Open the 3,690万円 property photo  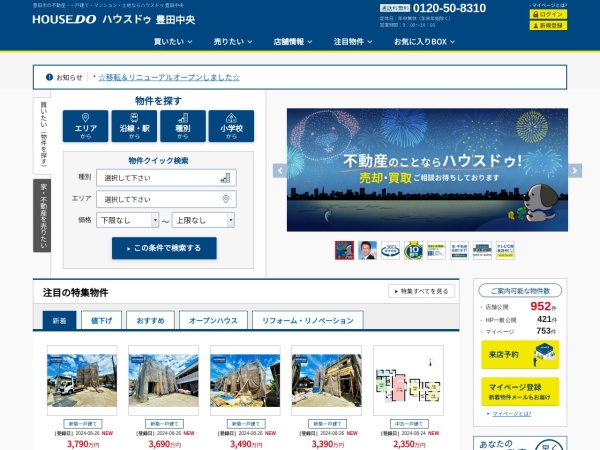[x=163, y=380]
